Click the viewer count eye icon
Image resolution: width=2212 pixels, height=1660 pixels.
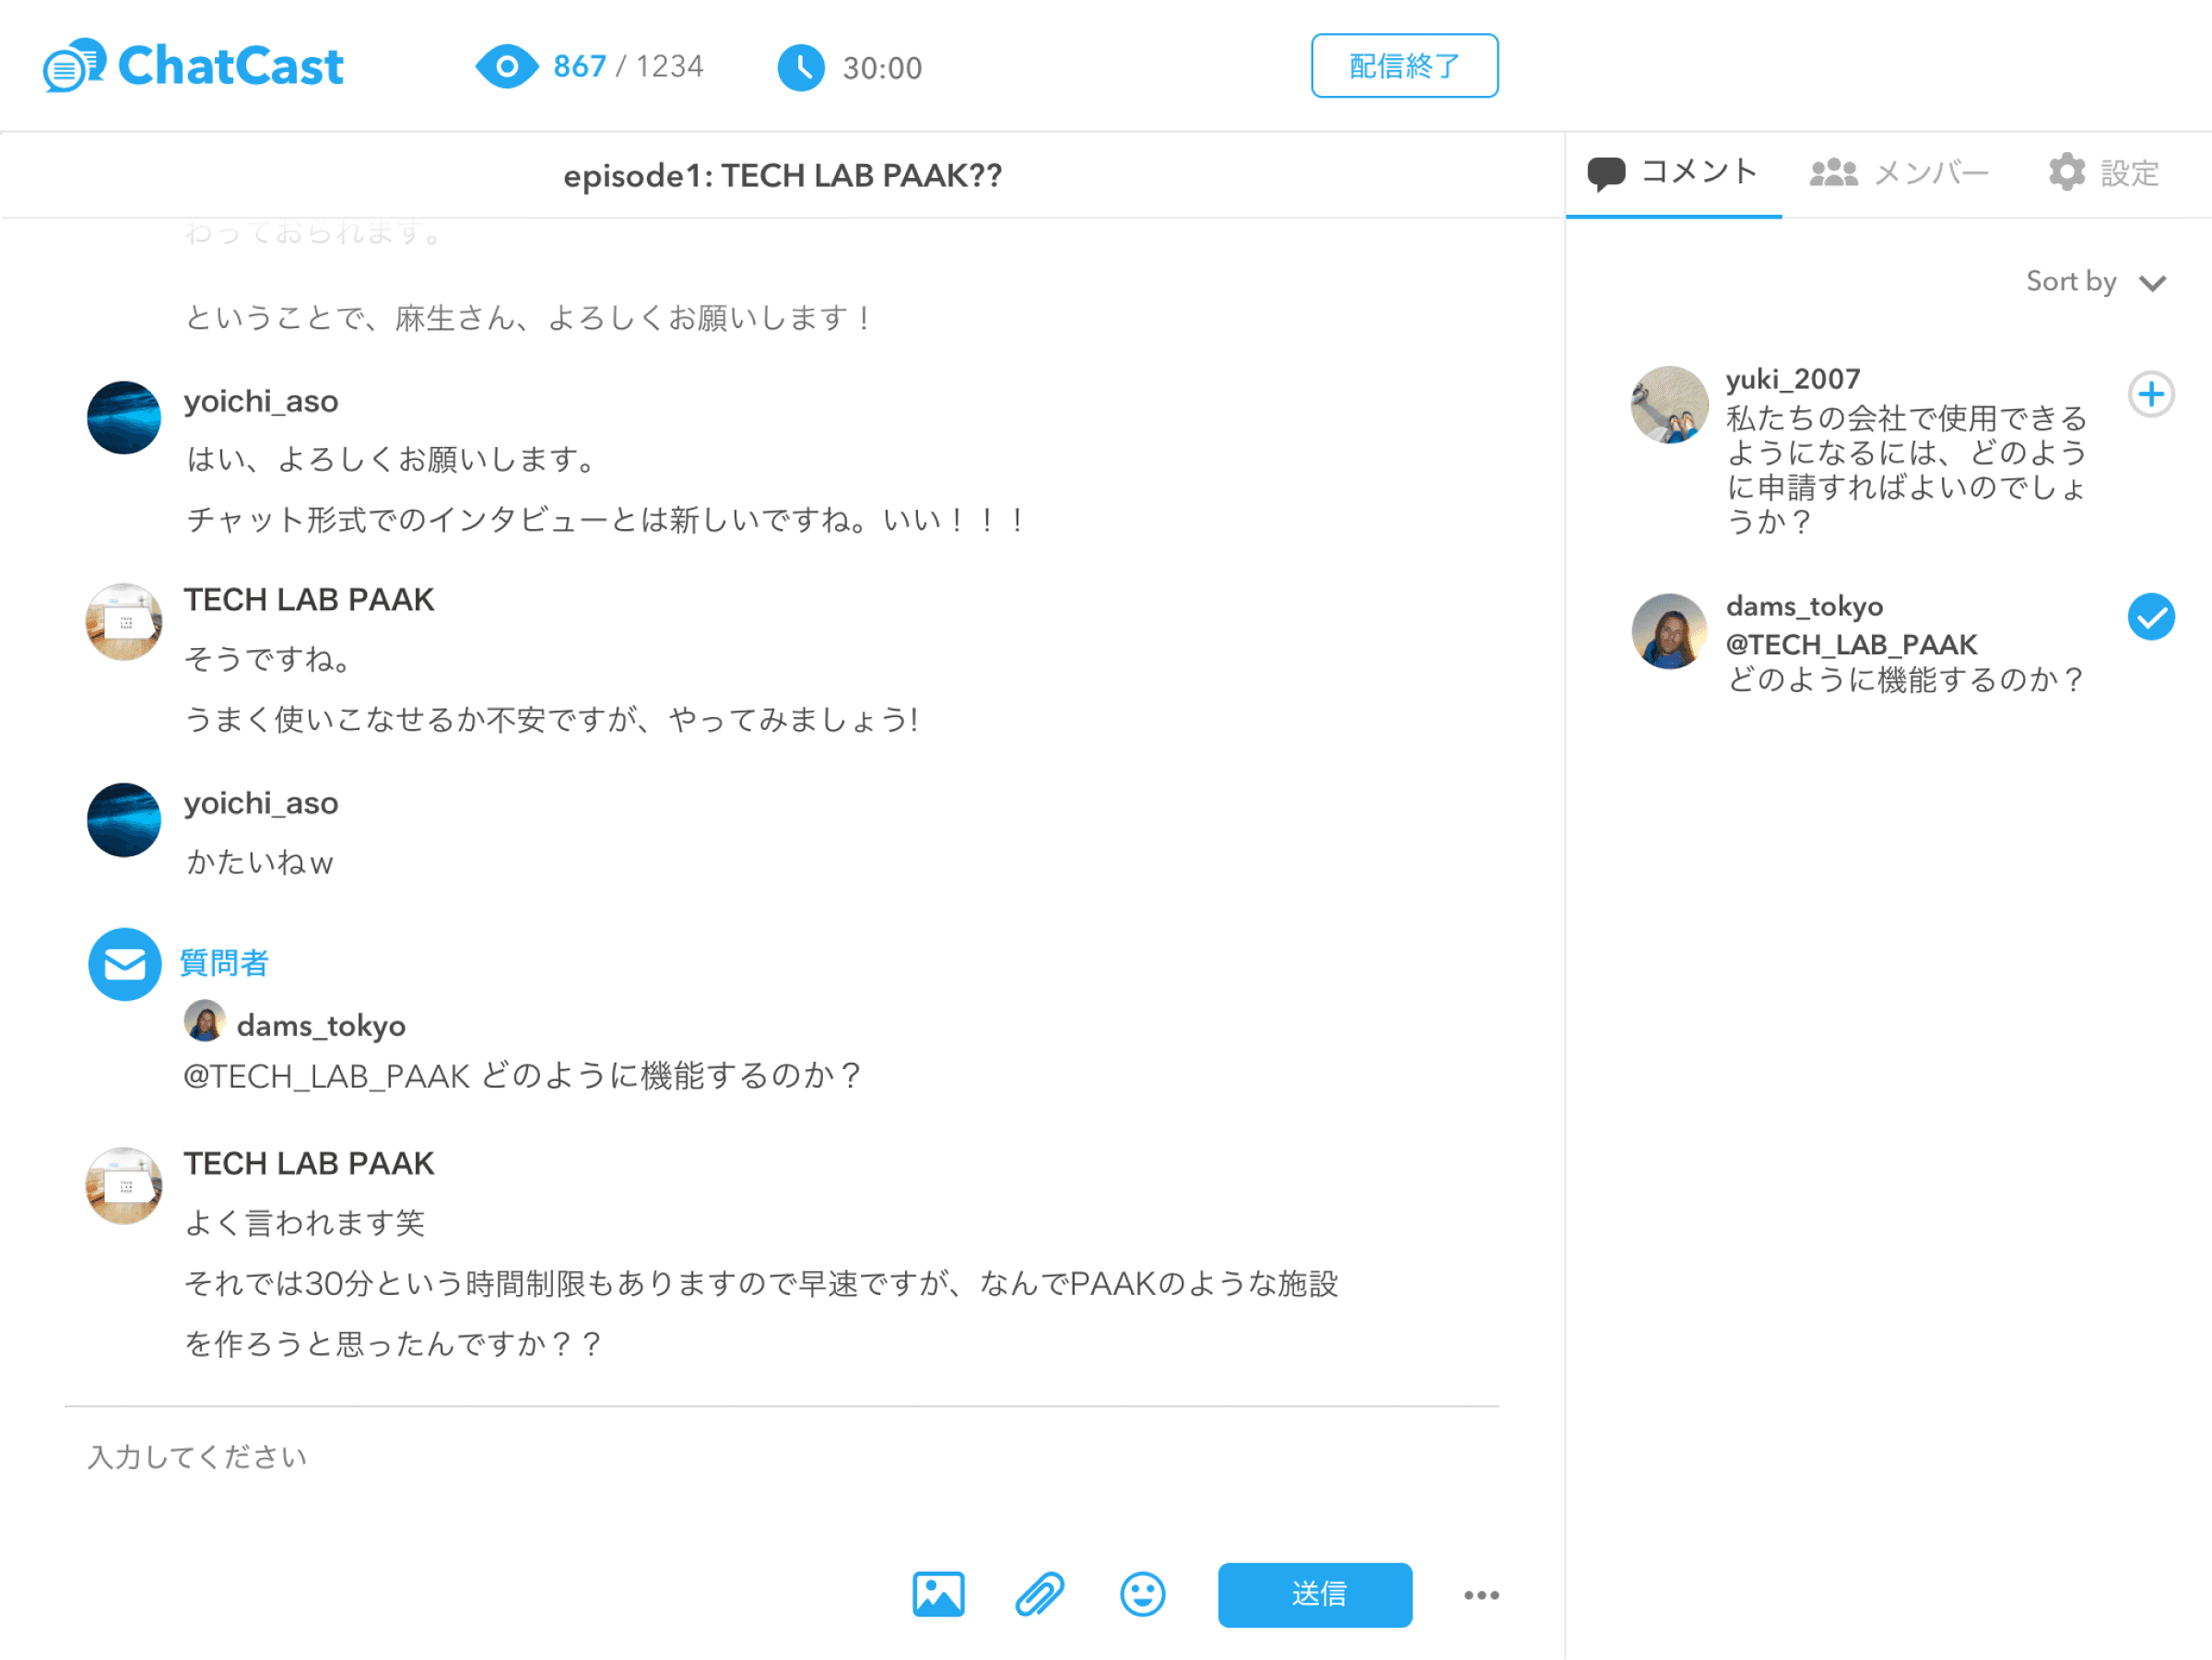[x=506, y=67]
